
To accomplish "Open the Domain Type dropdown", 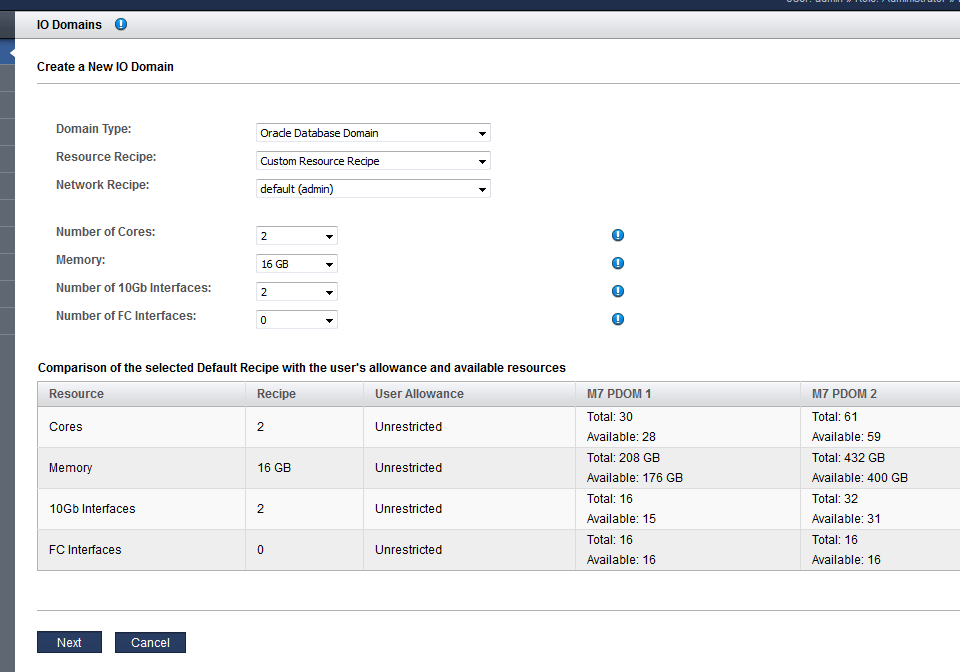I will point(373,133).
